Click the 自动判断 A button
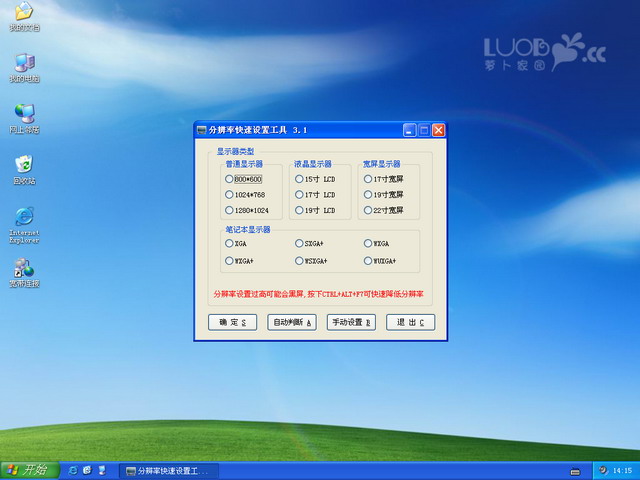Screen dimensions: 640x480 coord(292,322)
